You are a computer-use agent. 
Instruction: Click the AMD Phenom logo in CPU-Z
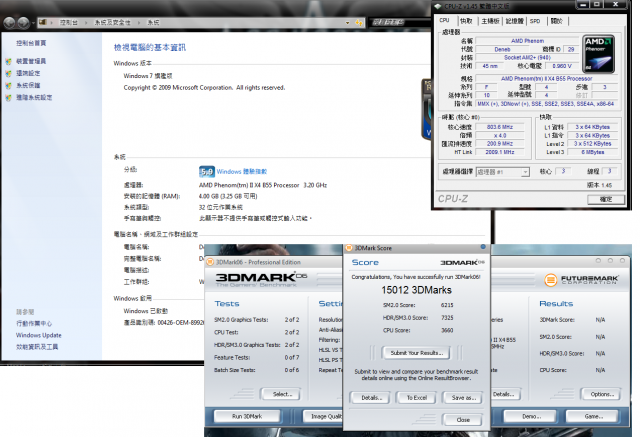[598, 54]
